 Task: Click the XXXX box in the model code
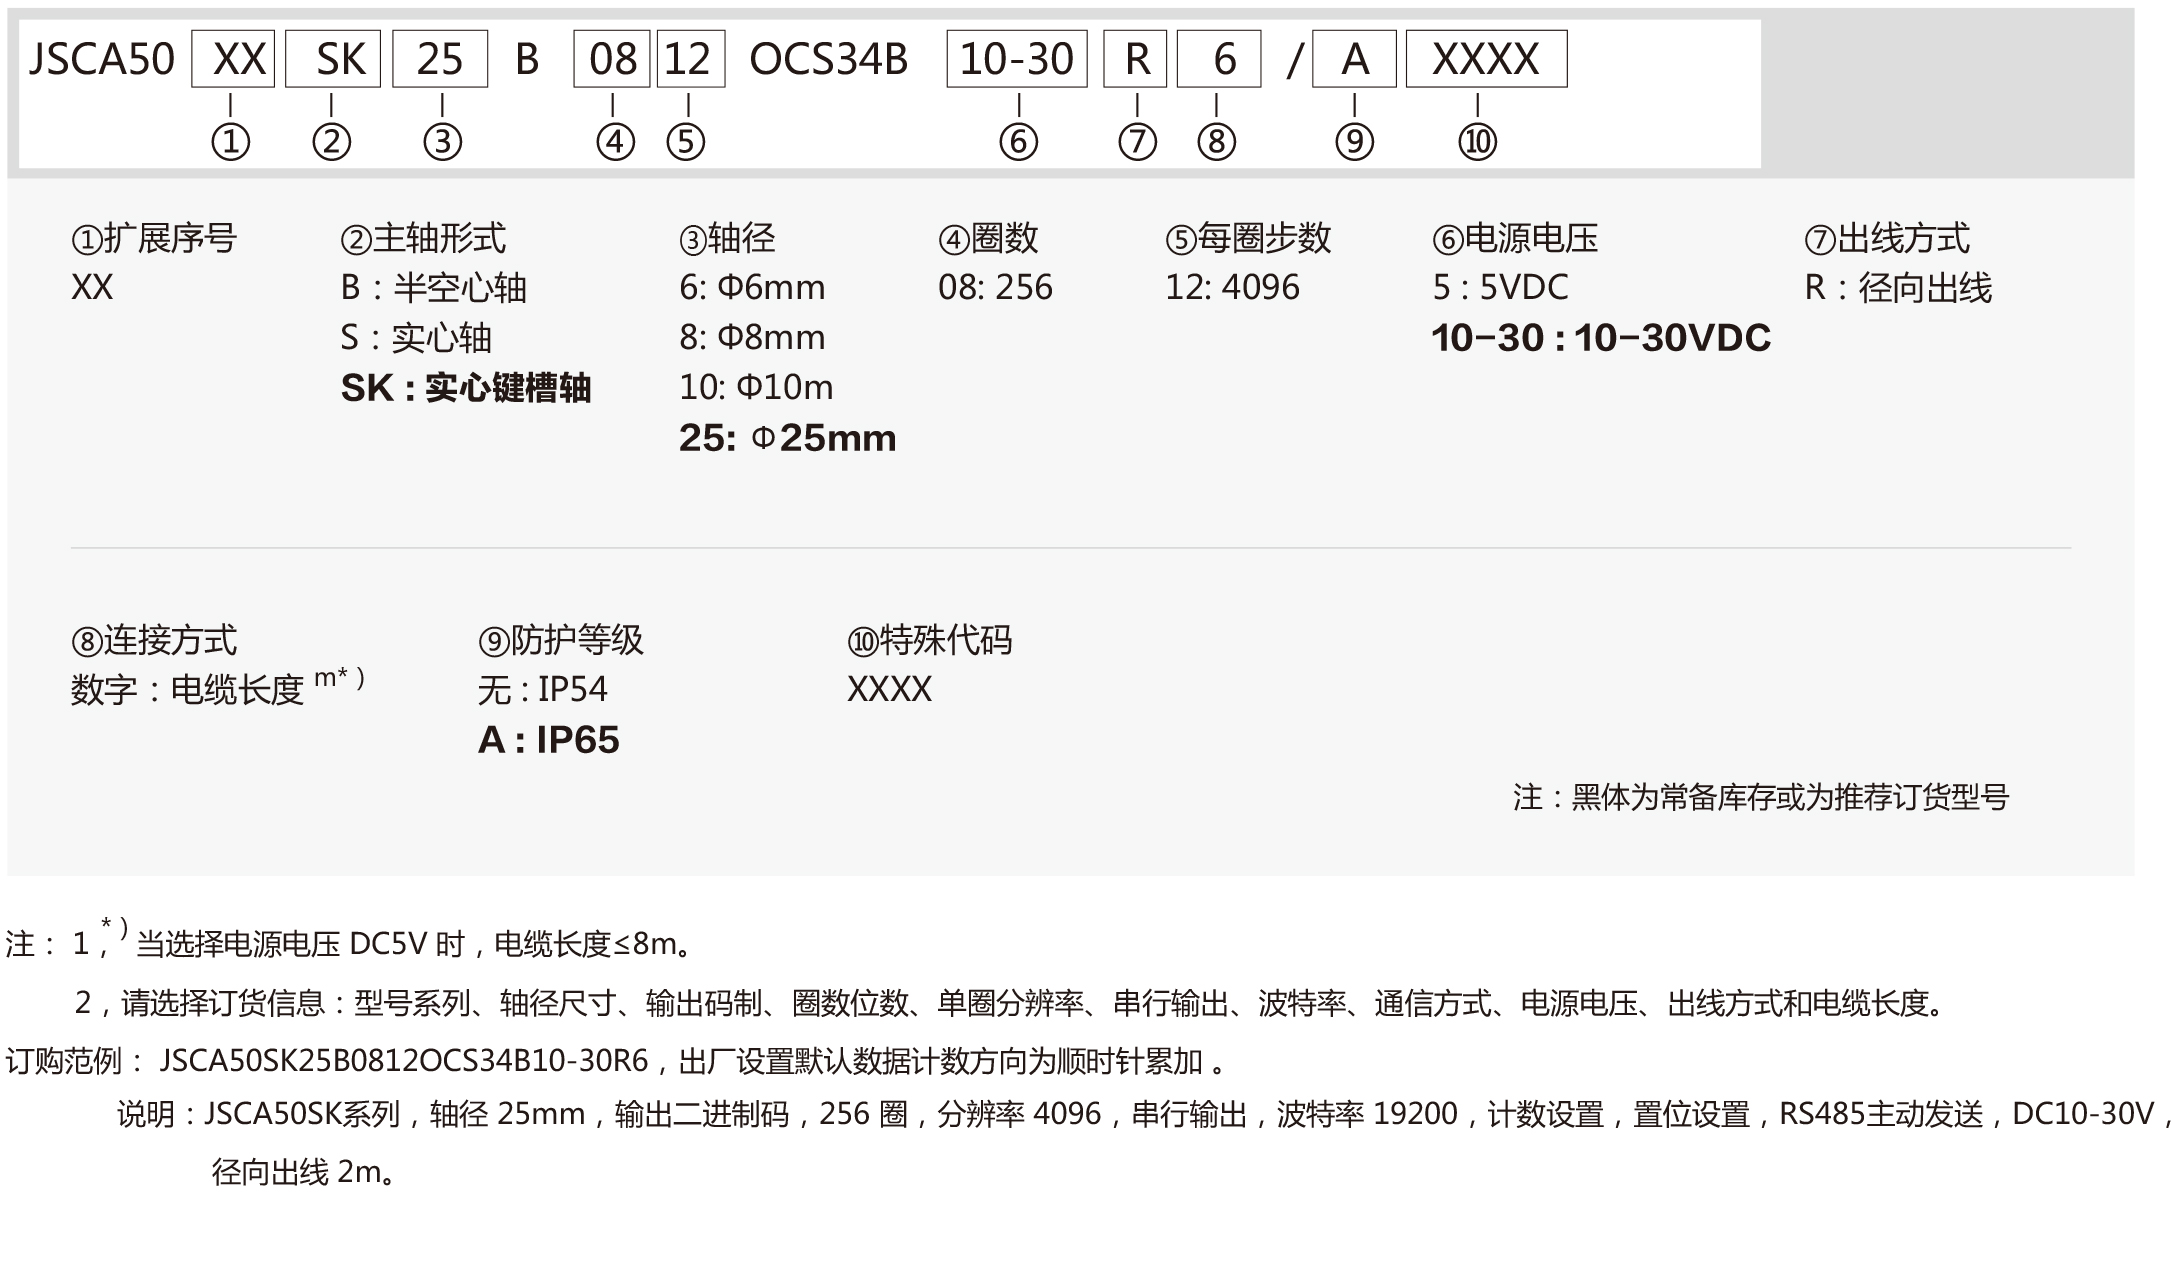click(x=1487, y=59)
